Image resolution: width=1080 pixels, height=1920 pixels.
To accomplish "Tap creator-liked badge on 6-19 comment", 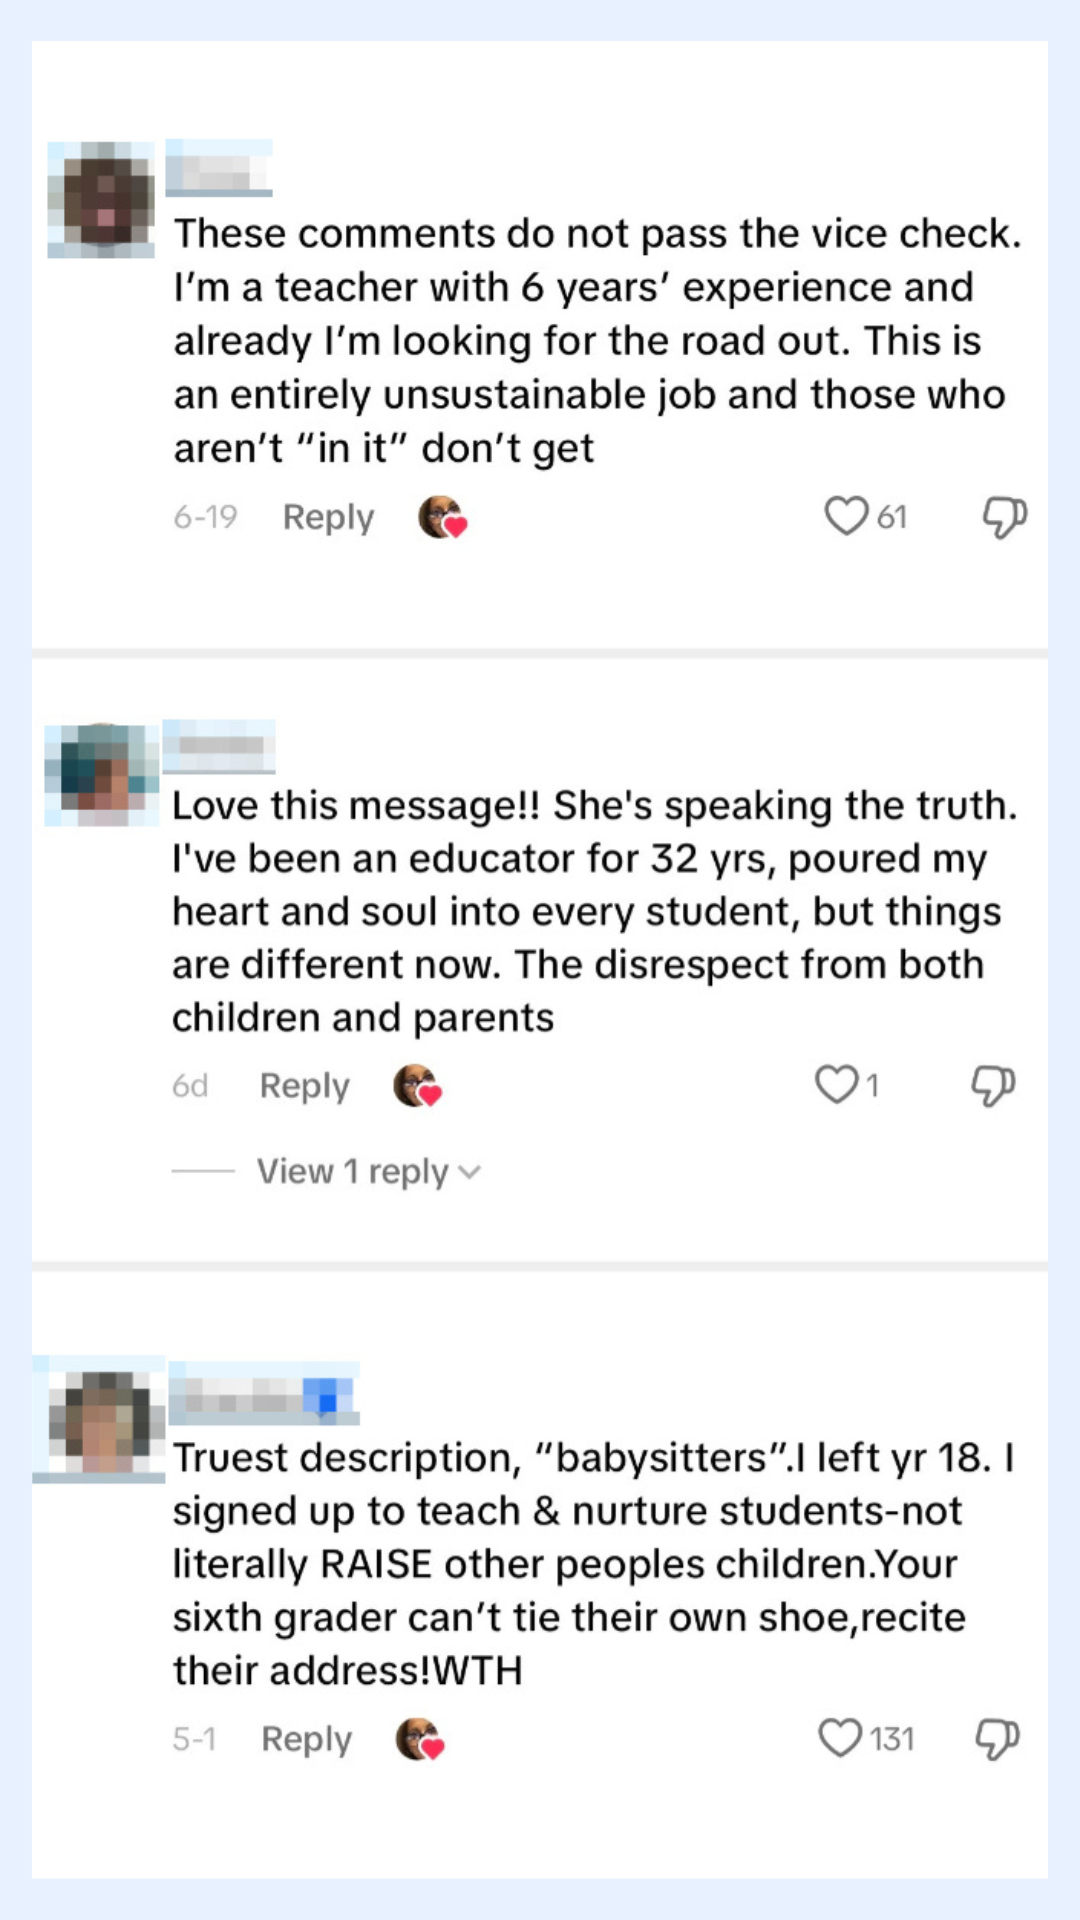I will point(442,517).
